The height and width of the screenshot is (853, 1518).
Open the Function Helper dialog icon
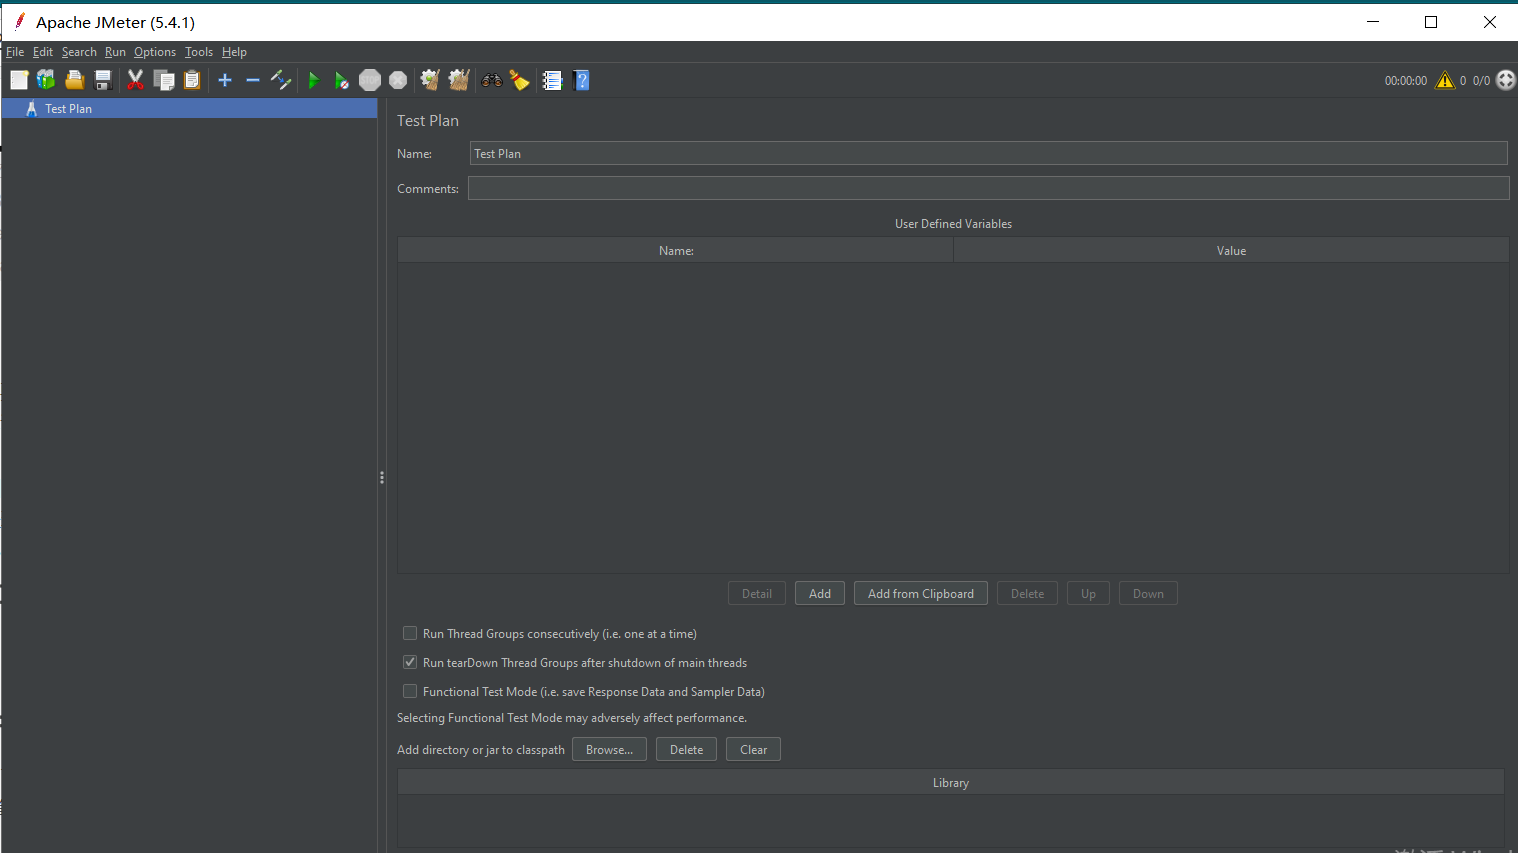553,80
